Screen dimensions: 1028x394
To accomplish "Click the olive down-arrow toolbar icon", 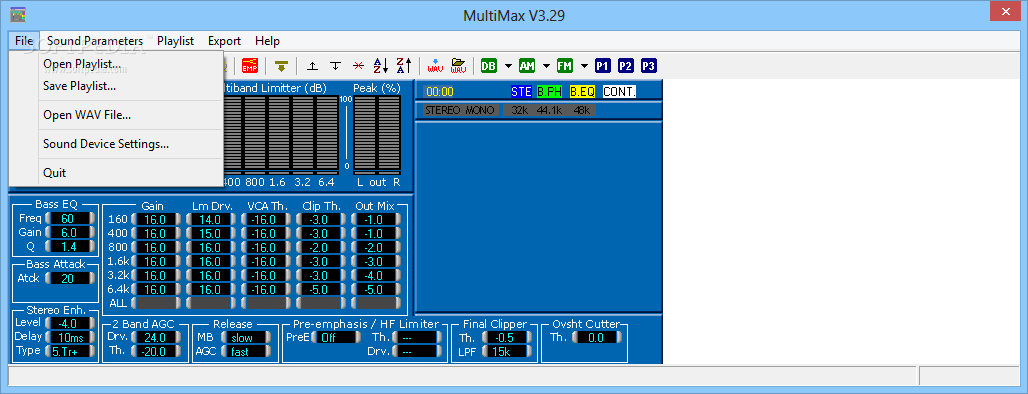I will pyautogui.click(x=281, y=66).
